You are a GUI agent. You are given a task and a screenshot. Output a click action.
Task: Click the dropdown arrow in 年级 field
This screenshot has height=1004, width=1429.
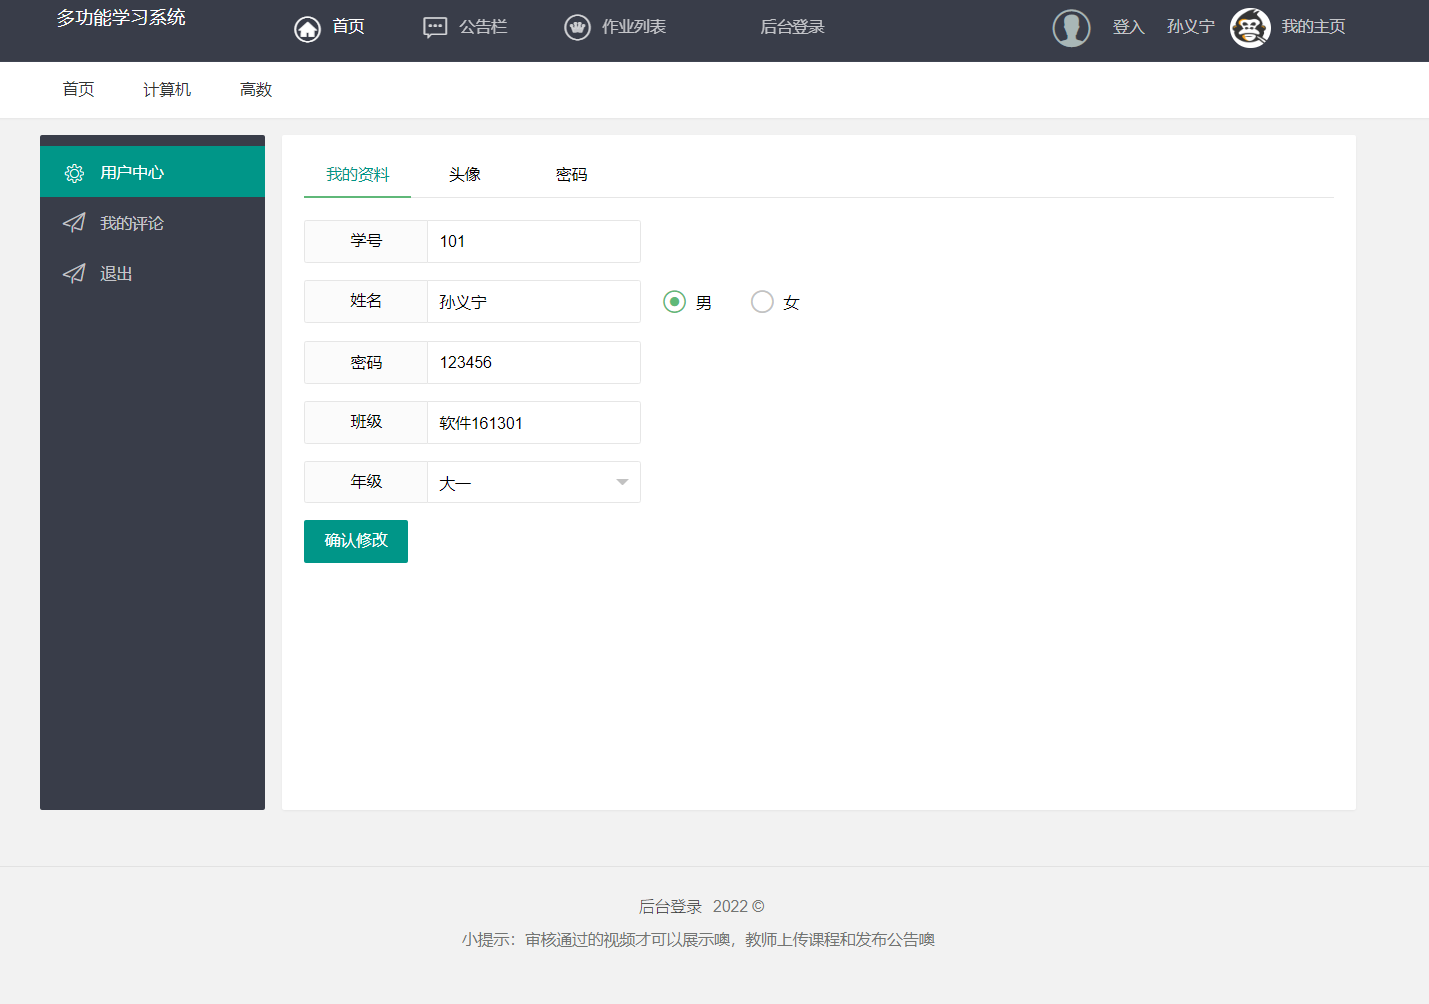[620, 482]
